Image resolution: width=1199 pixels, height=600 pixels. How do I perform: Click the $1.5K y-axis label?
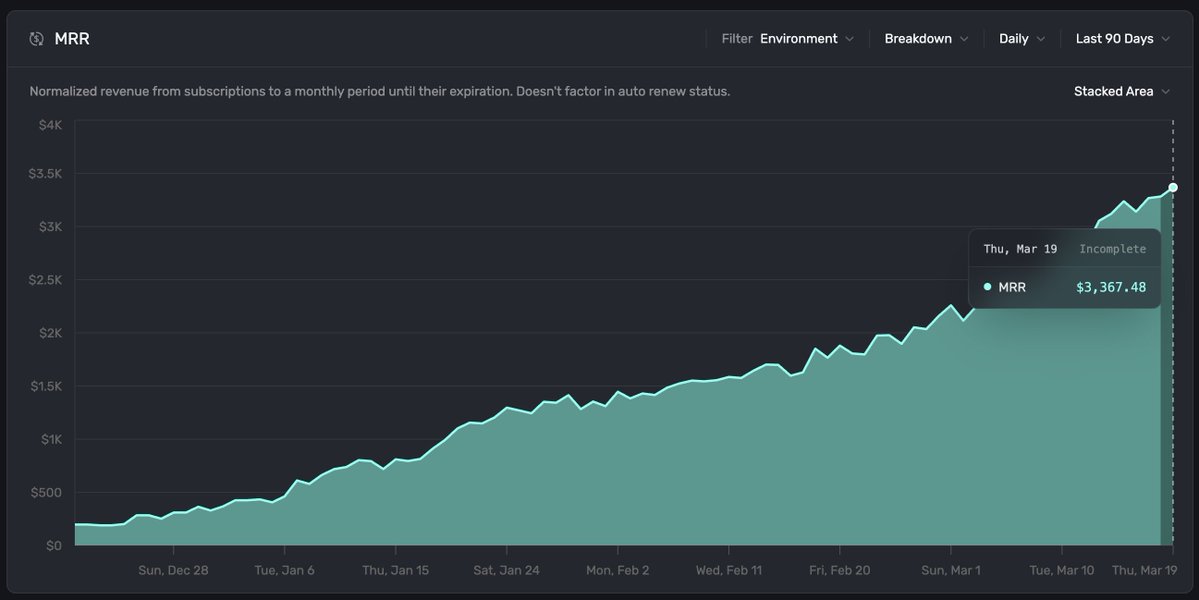click(46, 386)
